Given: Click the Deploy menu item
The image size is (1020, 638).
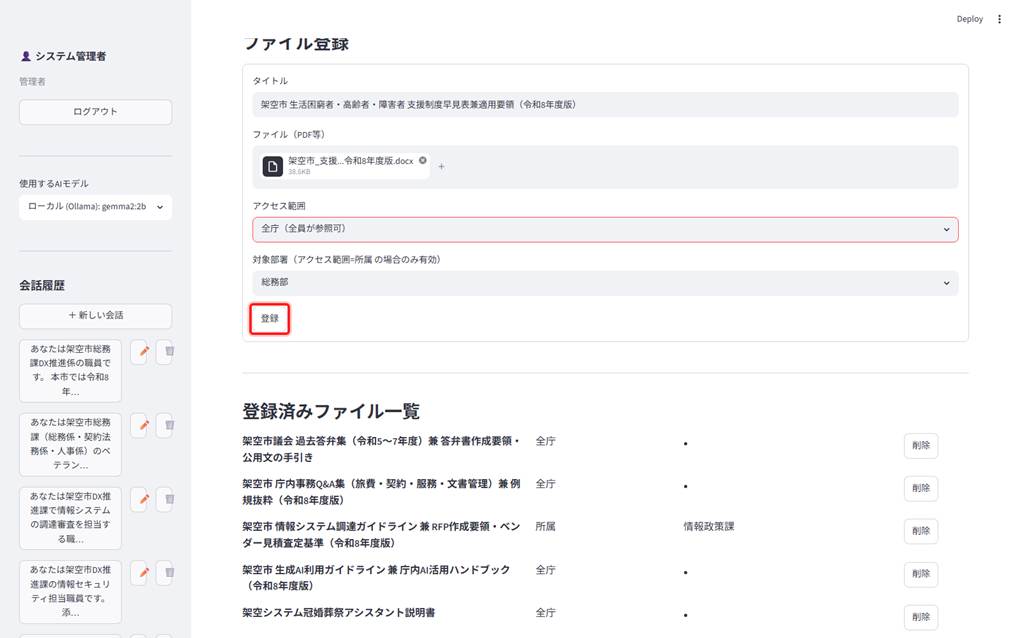Looking at the screenshot, I should (x=969, y=19).
